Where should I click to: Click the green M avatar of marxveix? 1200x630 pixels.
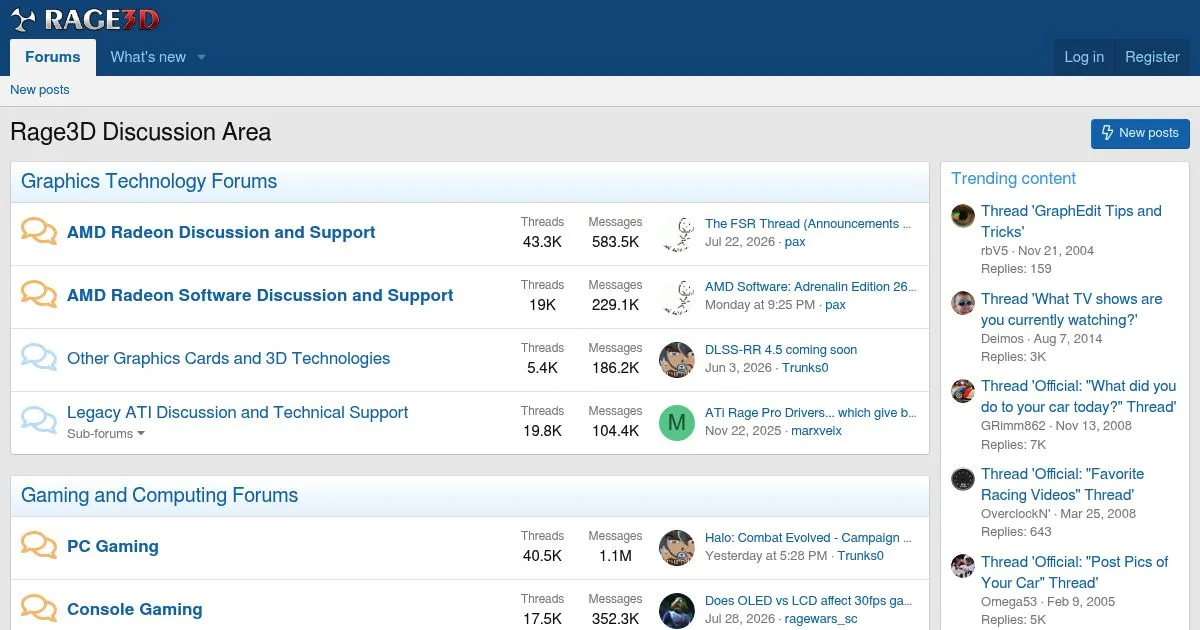click(x=677, y=422)
